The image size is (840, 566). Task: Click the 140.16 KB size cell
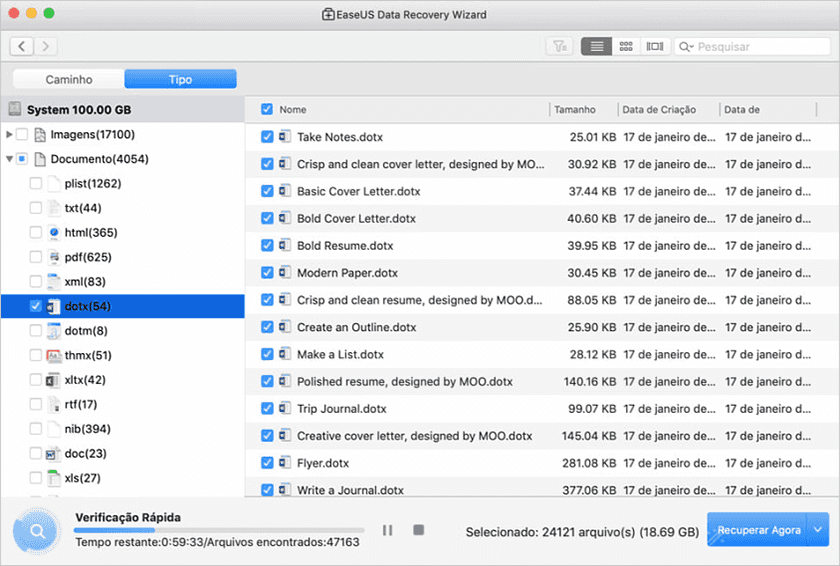[590, 382]
